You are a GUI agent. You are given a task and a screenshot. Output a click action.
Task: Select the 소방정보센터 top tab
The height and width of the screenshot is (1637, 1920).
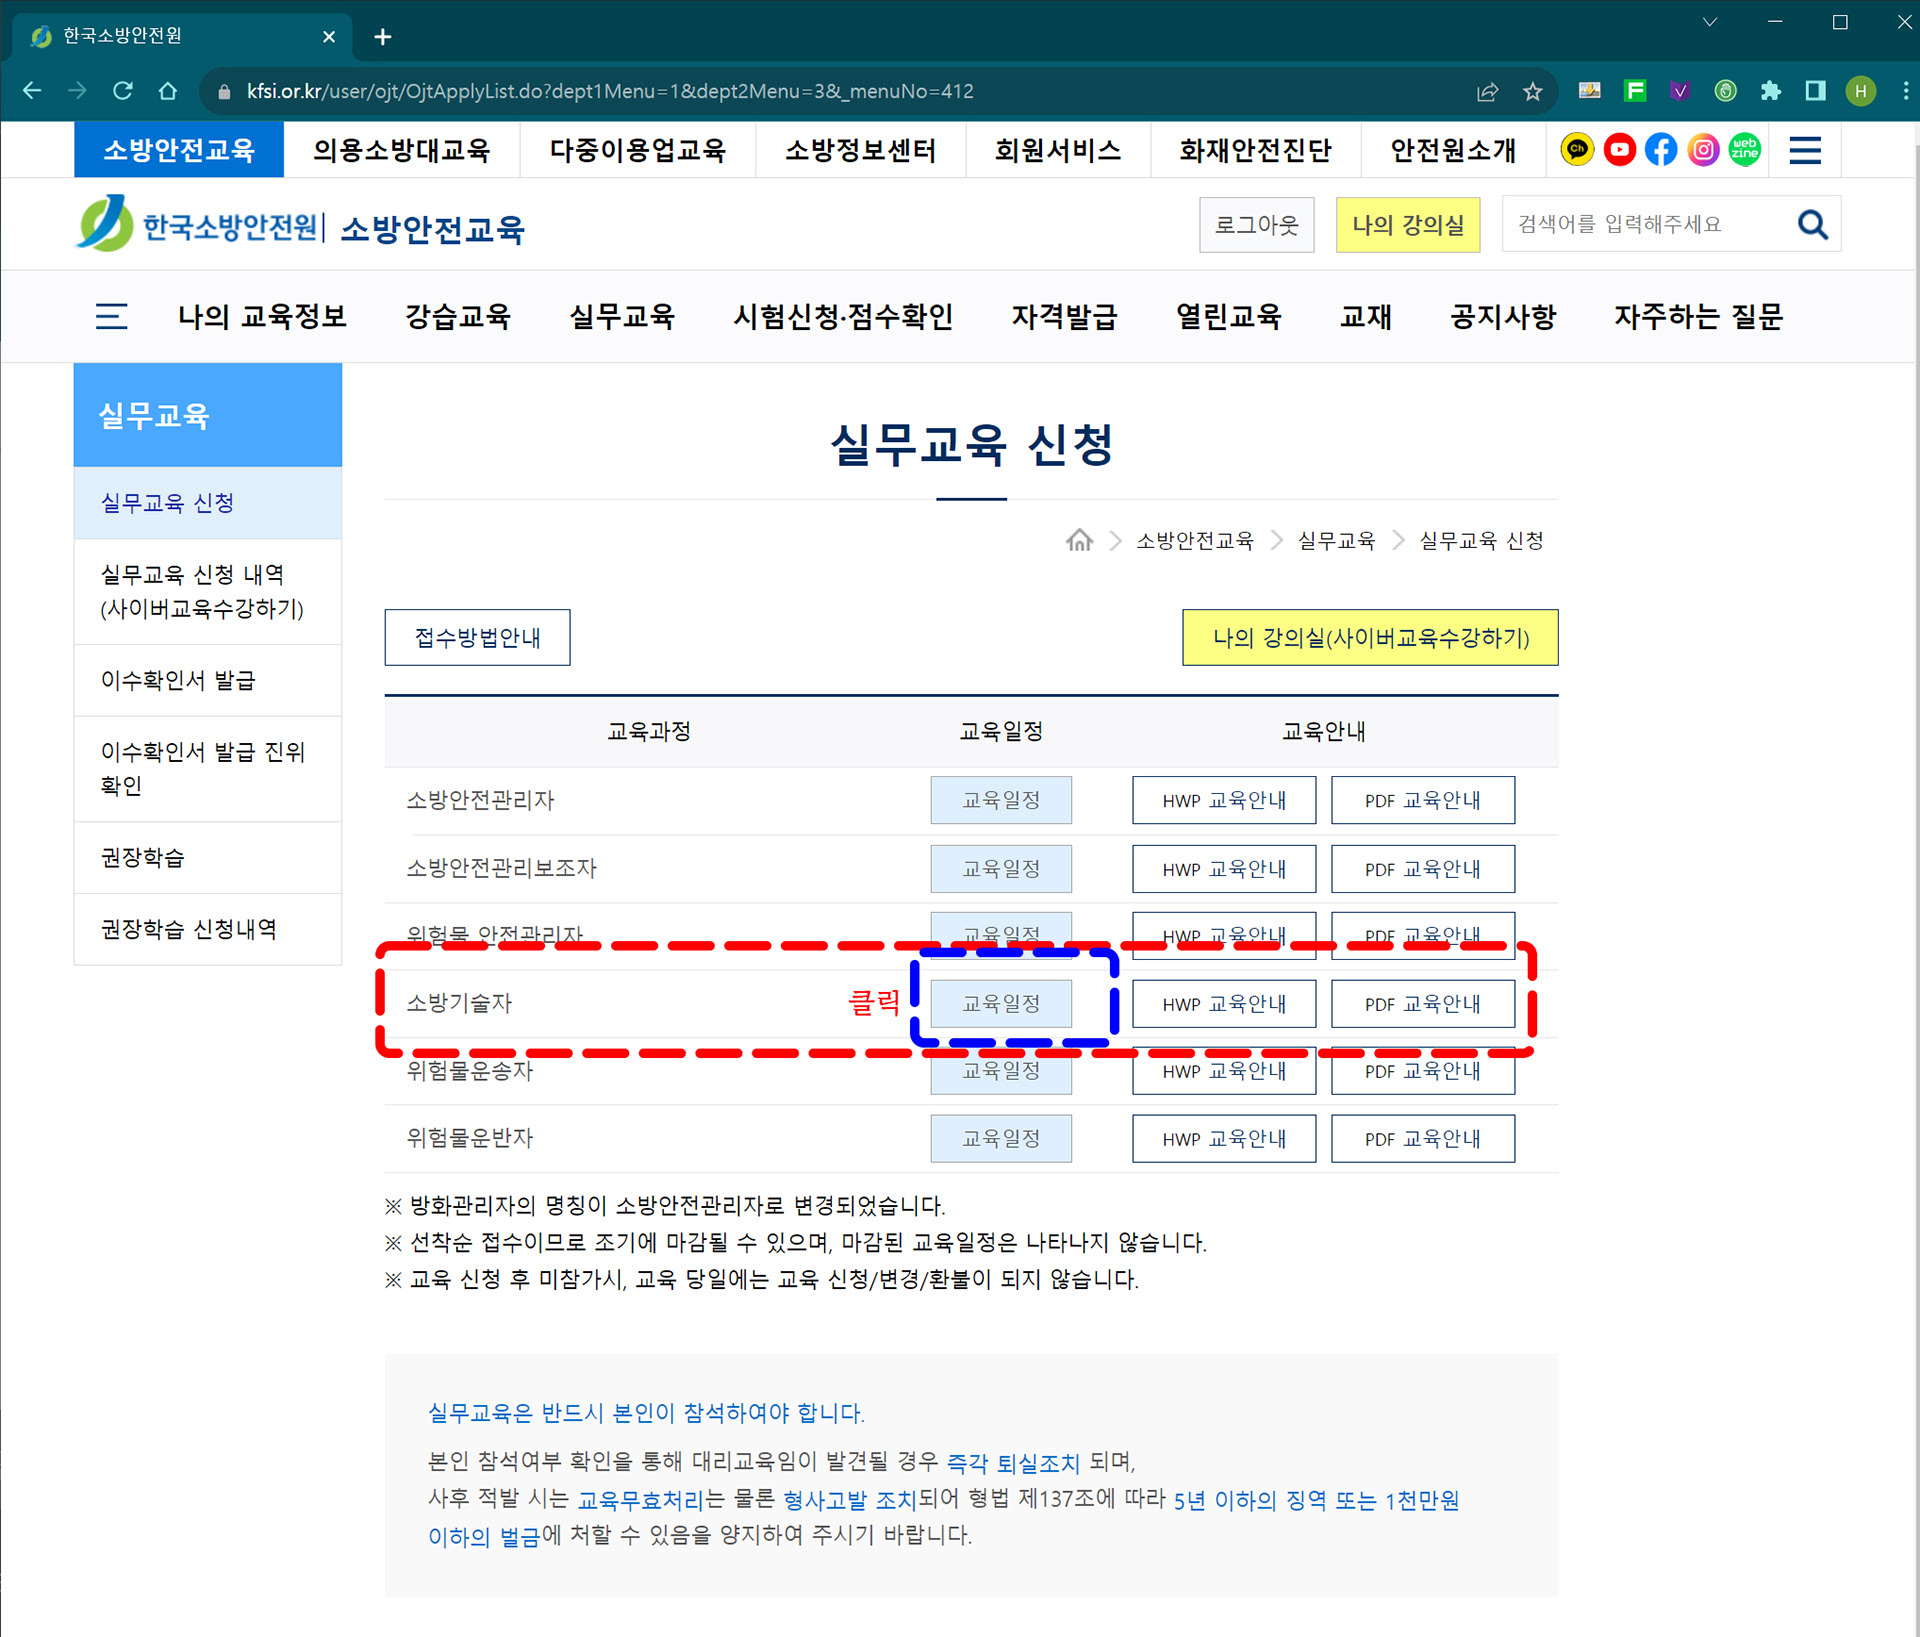tap(860, 150)
